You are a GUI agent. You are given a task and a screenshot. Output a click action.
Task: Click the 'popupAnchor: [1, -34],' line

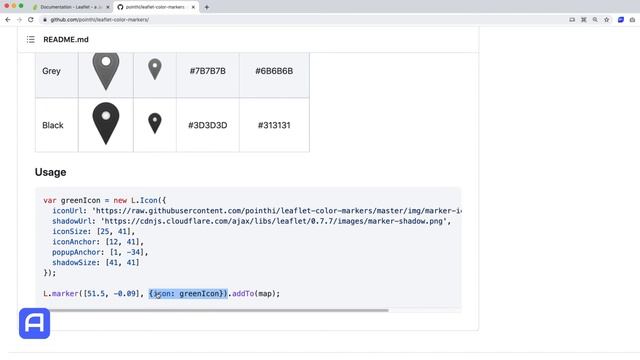coord(100,252)
